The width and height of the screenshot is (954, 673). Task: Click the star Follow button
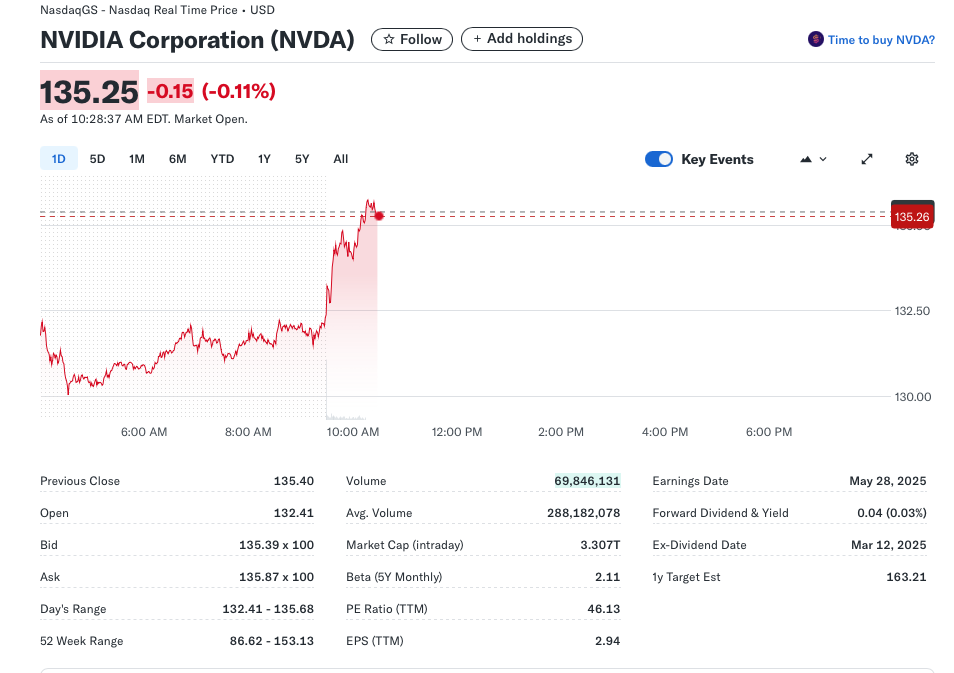(412, 40)
